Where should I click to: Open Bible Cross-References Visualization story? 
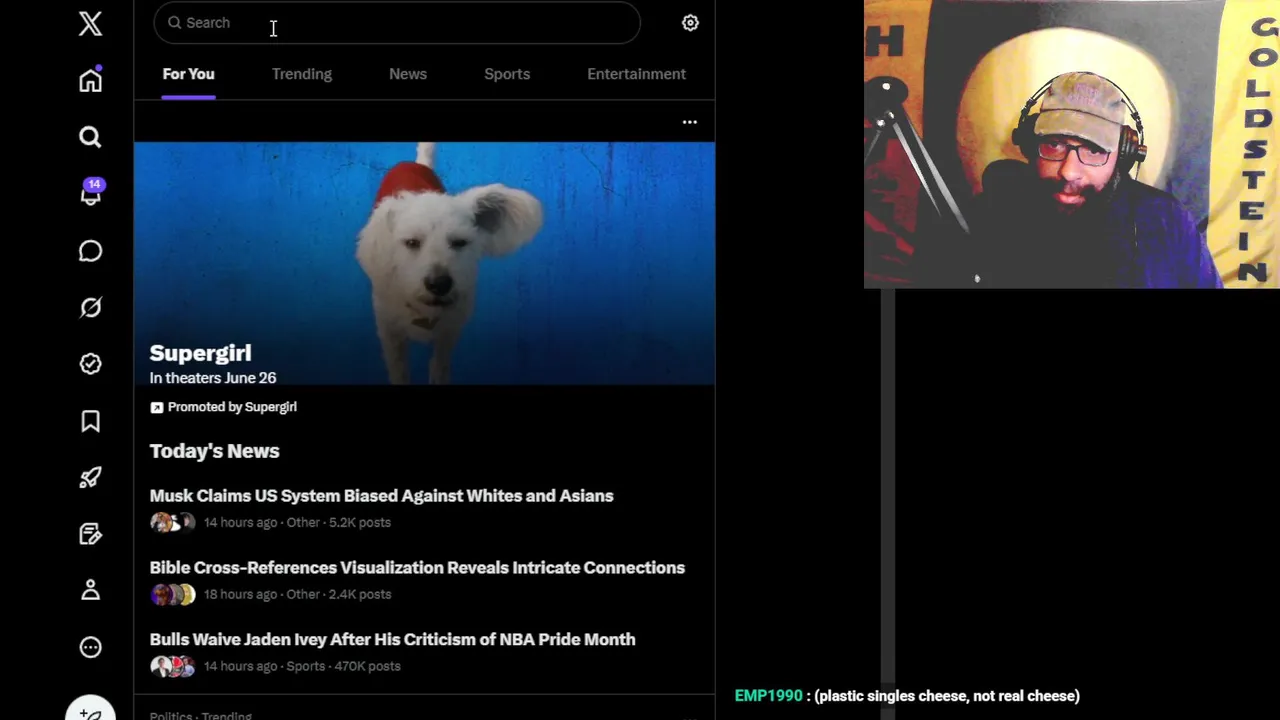417,568
